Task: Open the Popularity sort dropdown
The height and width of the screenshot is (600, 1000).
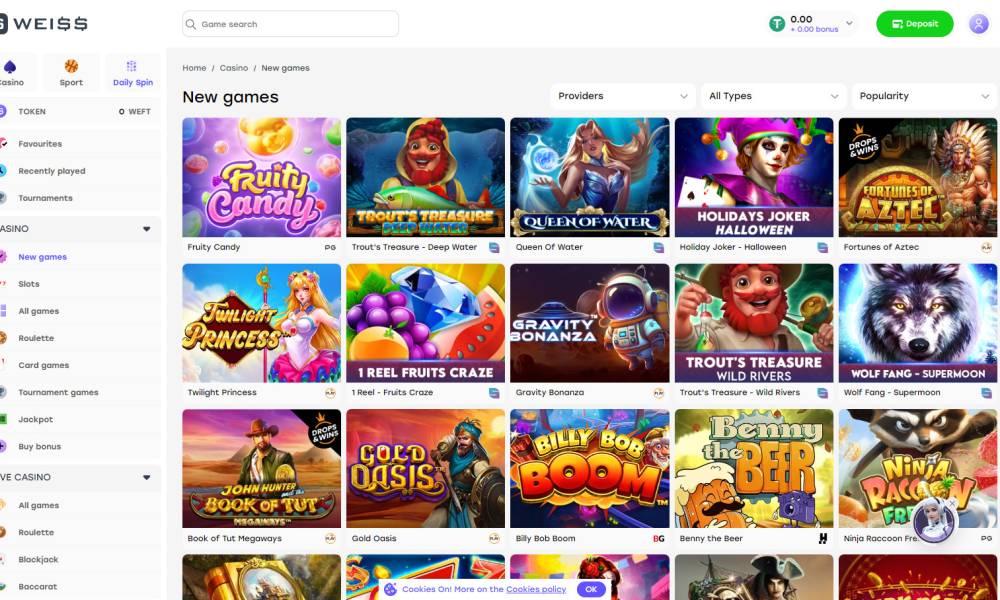Action: (924, 96)
